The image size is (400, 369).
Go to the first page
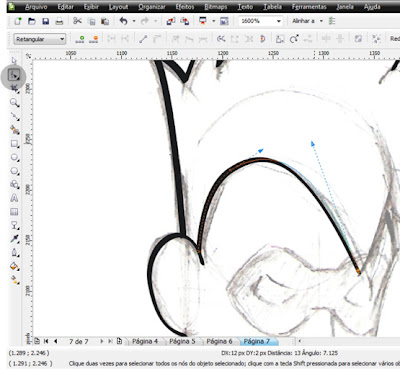tap(46, 341)
